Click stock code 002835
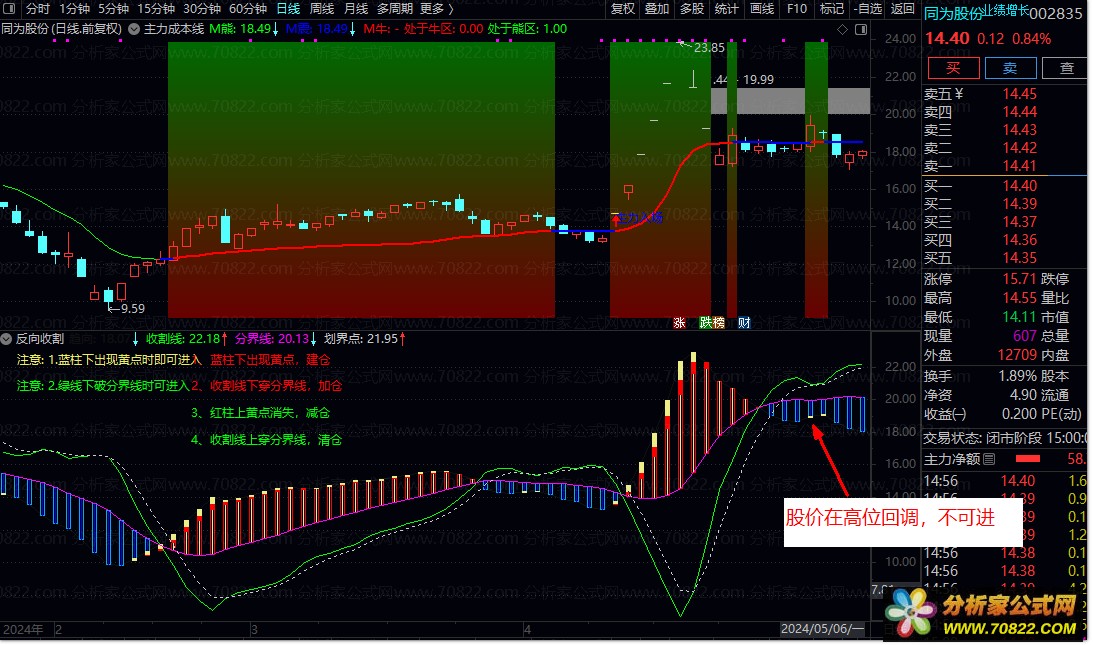The image size is (1093, 645). click(x=1055, y=14)
